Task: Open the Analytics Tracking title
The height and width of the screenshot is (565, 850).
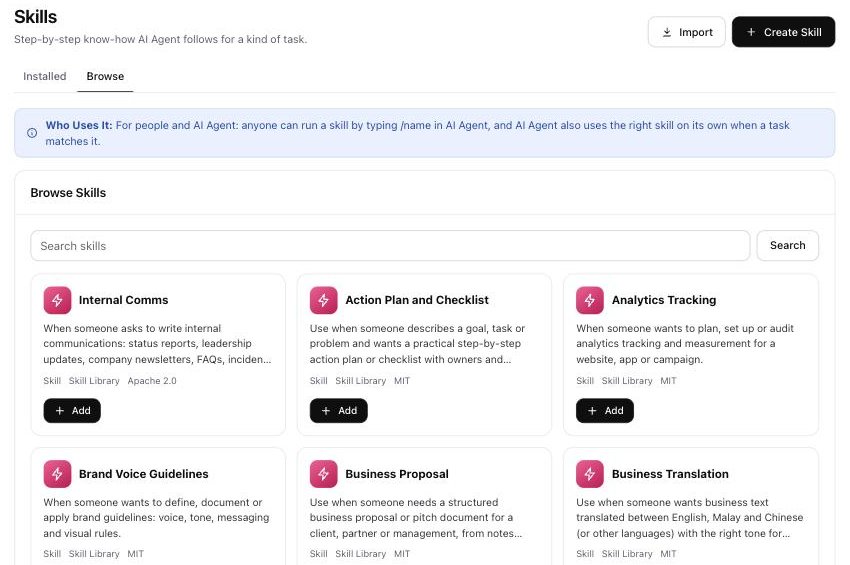Action: 664,300
